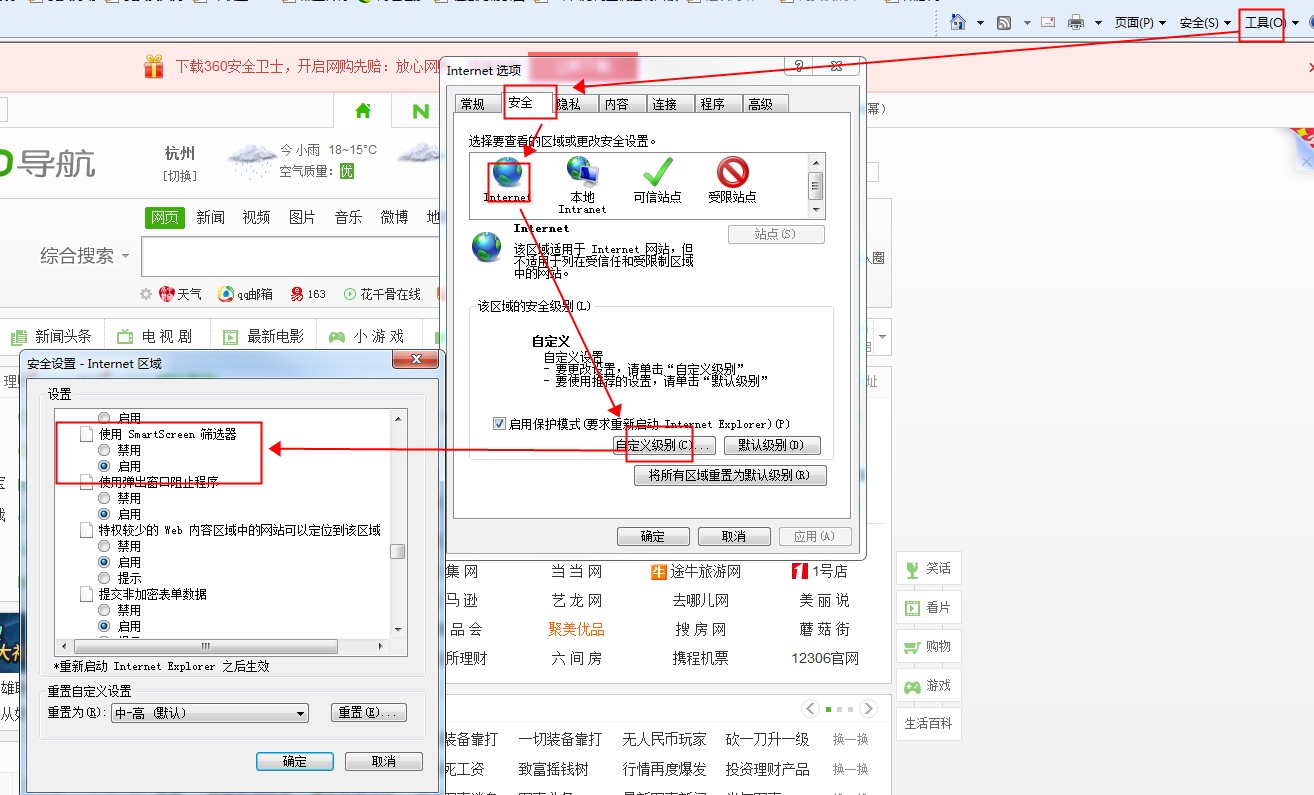This screenshot has height=795, width=1314.
Task: Switch to the 隐私 tab
Action: pyautogui.click(x=568, y=104)
